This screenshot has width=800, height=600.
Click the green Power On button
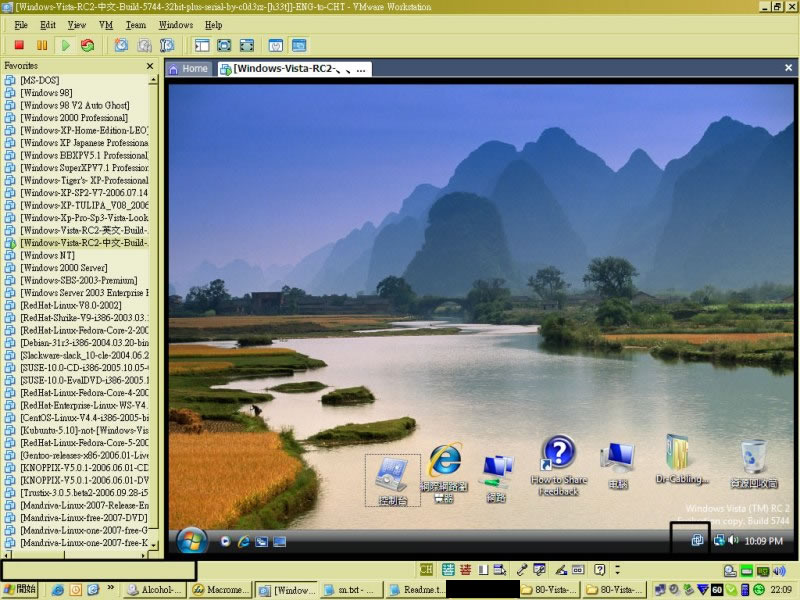(x=65, y=45)
